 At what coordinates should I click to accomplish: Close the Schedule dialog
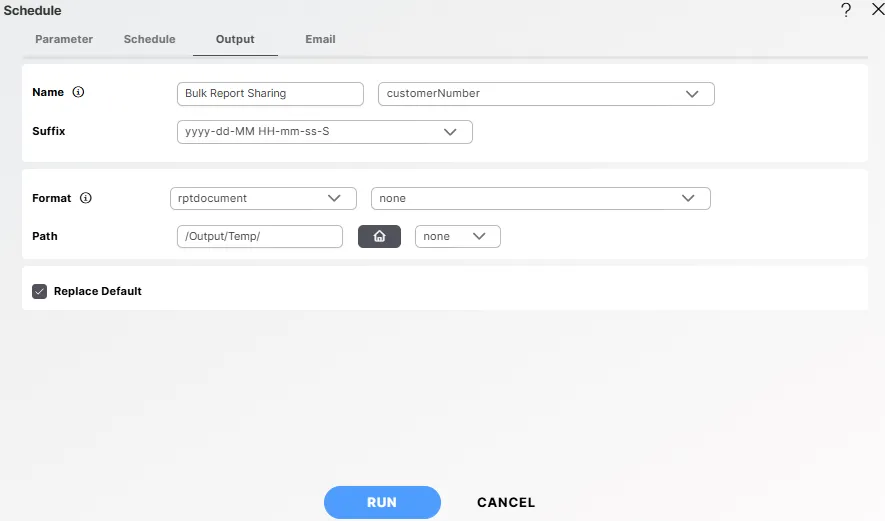point(877,10)
